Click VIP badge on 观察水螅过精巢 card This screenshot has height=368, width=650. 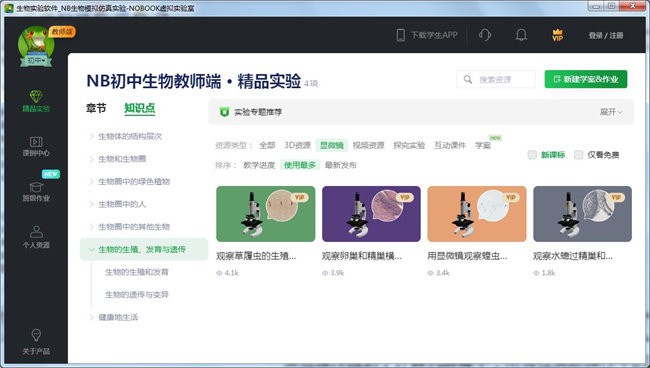click(616, 197)
